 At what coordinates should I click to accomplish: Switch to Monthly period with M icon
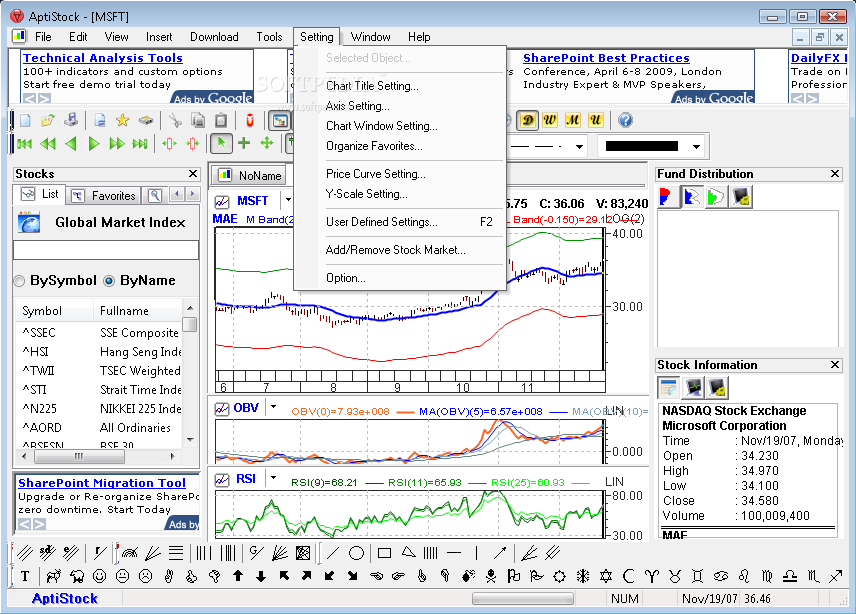click(x=573, y=120)
